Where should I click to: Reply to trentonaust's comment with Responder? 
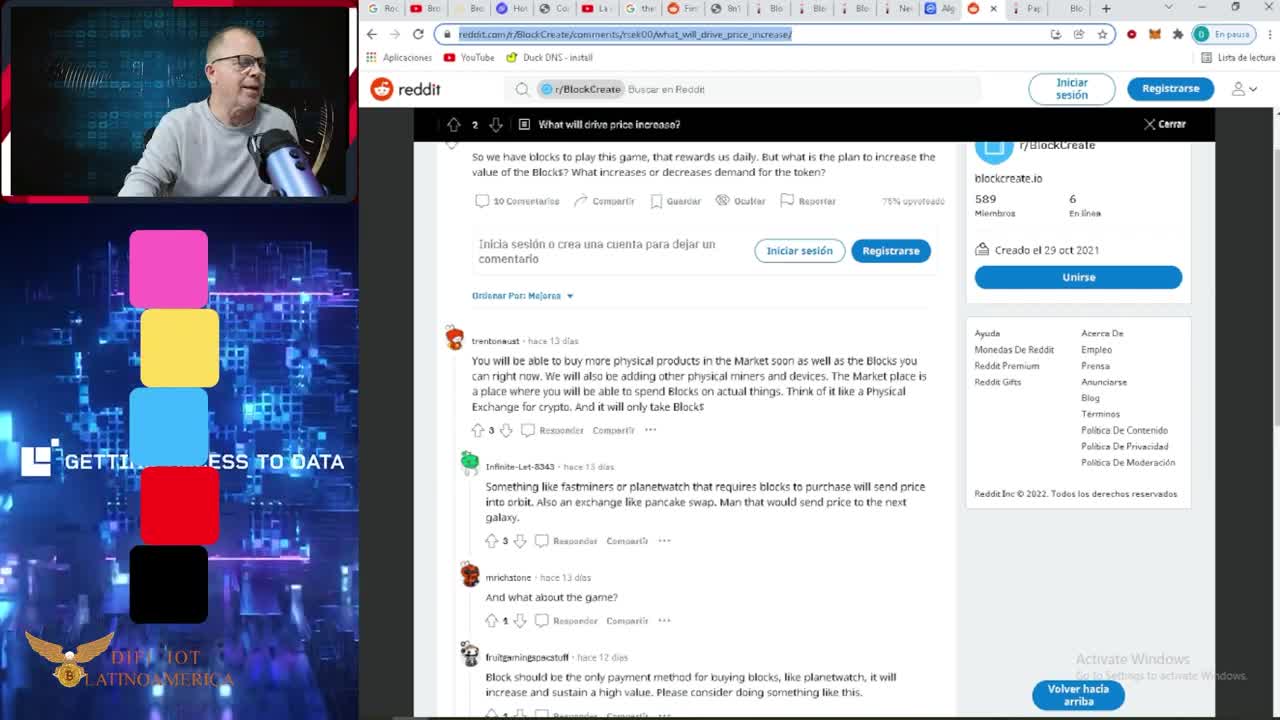click(x=553, y=431)
